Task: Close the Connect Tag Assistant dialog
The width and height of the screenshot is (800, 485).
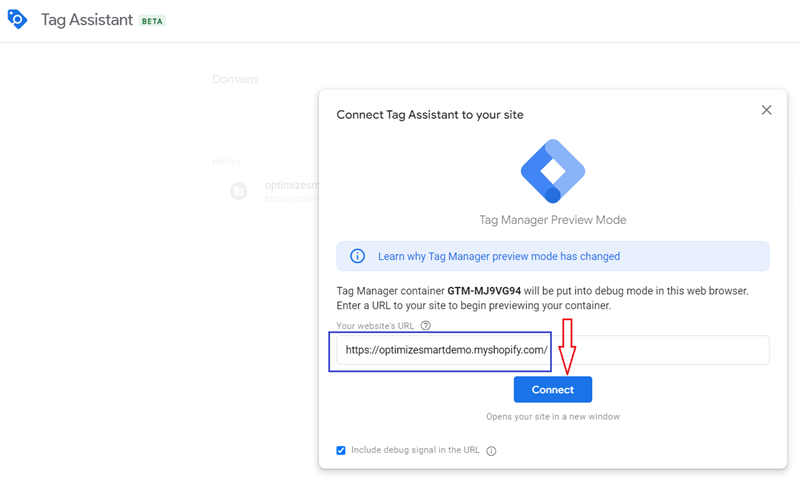Action: [766, 110]
